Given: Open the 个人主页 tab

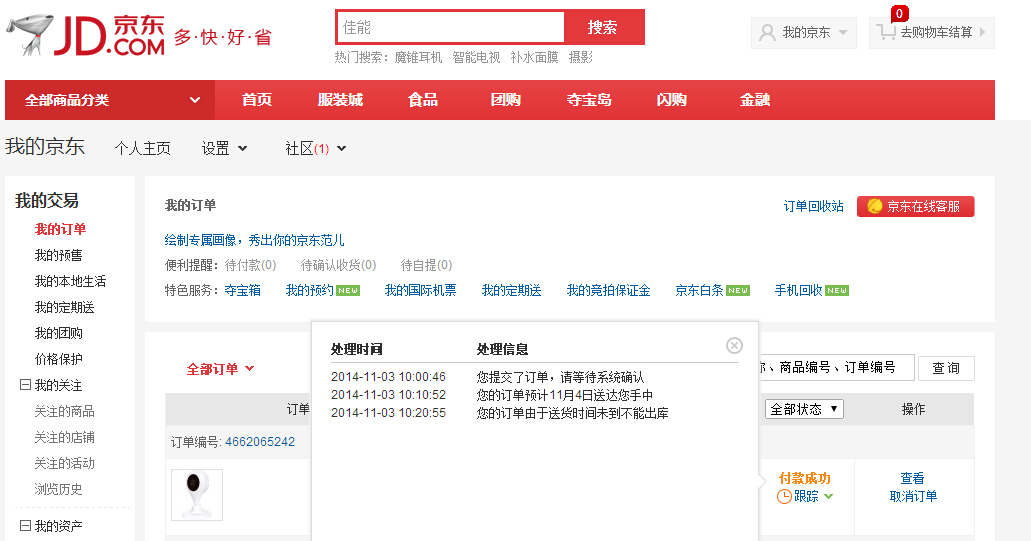Looking at the screenshot, I should [143, 149].
